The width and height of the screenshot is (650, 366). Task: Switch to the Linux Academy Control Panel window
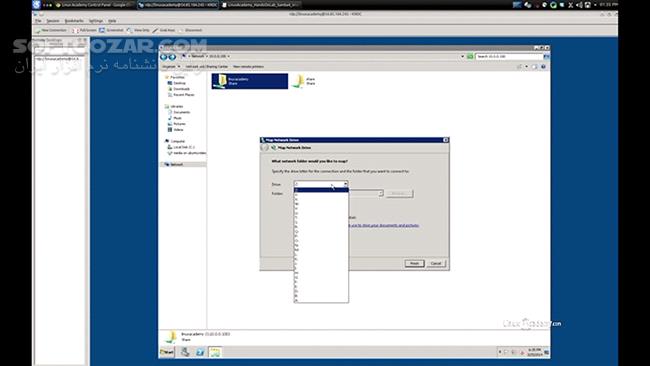94,5
